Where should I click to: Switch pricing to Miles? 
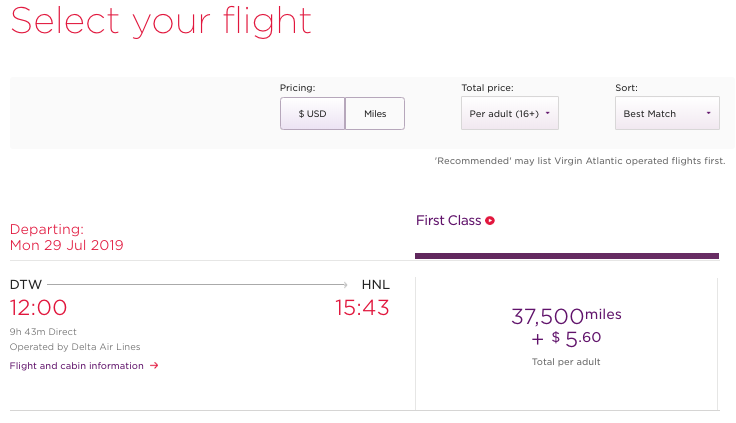(x=375, y=114)
